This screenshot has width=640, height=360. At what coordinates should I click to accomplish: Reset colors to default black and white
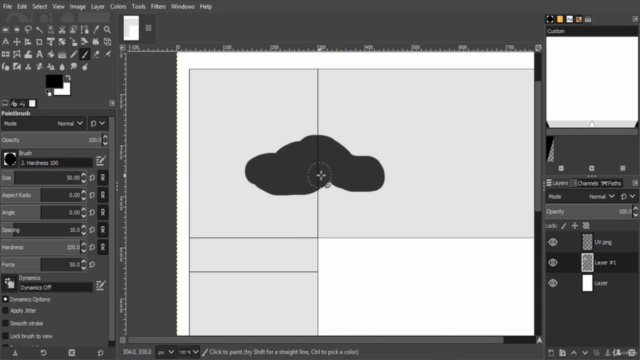click(48, 93)
